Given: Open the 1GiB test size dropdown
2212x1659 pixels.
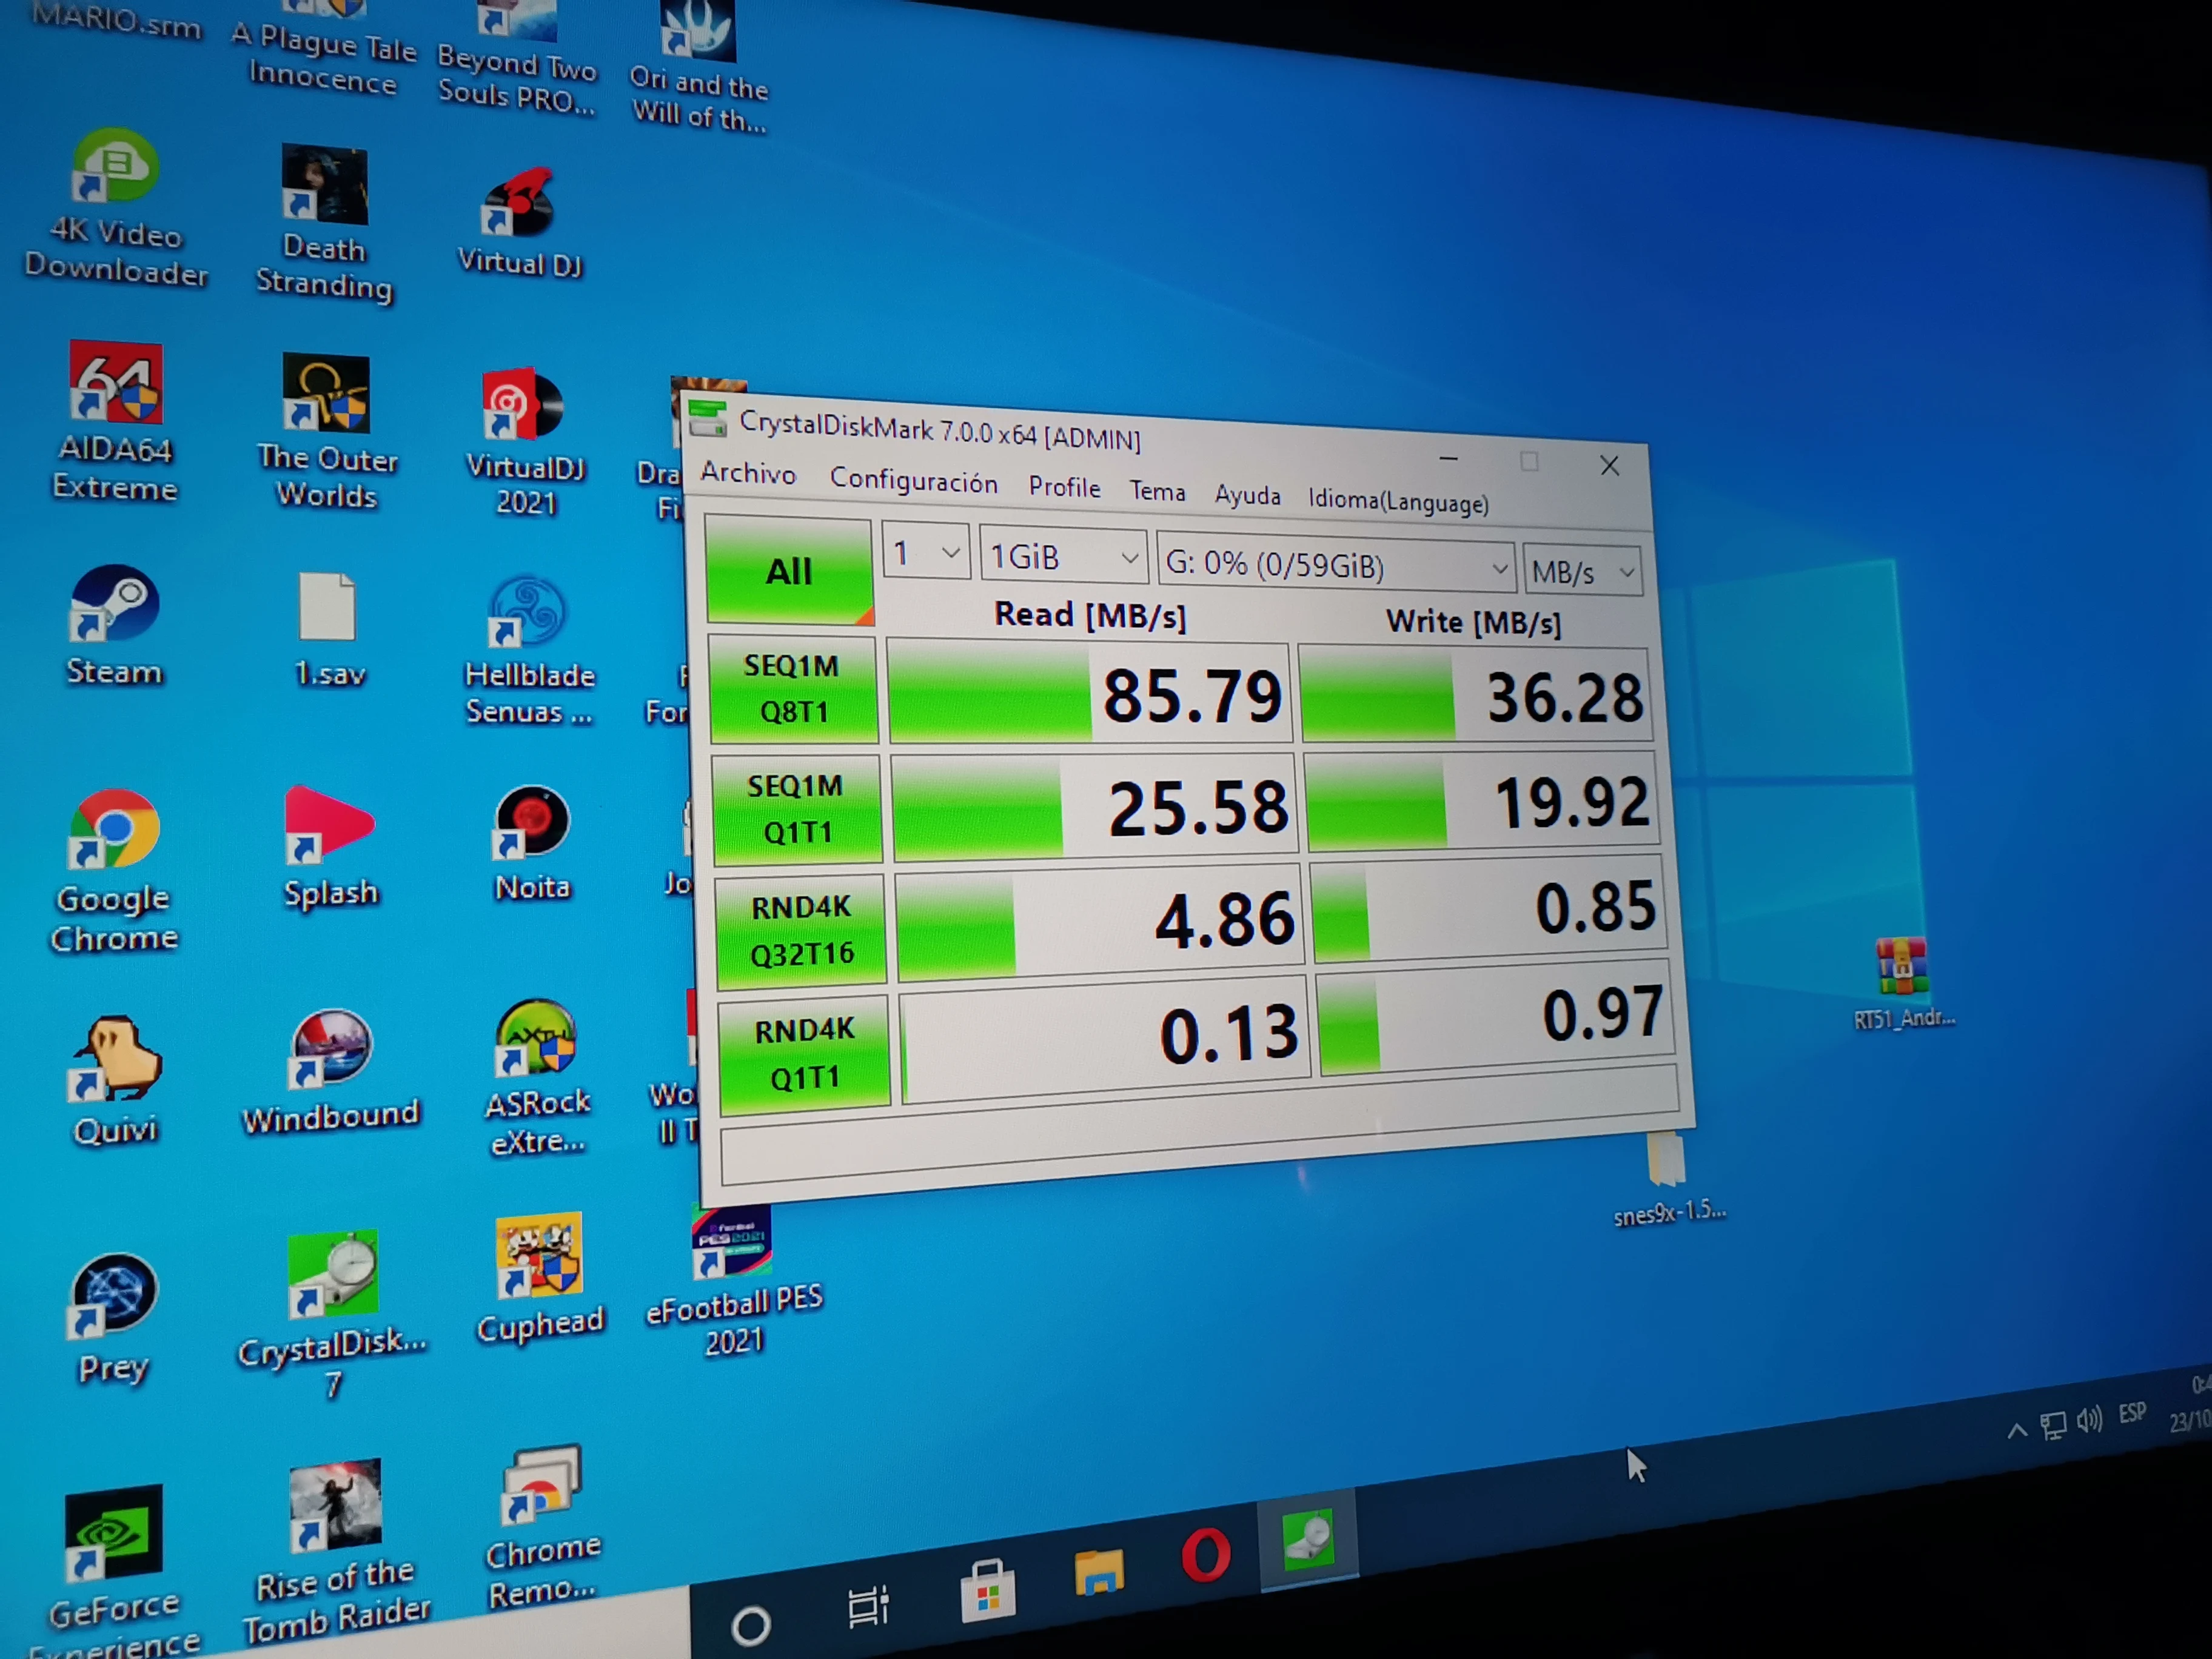Looking at the screenshot, I should click(1064, 557).
